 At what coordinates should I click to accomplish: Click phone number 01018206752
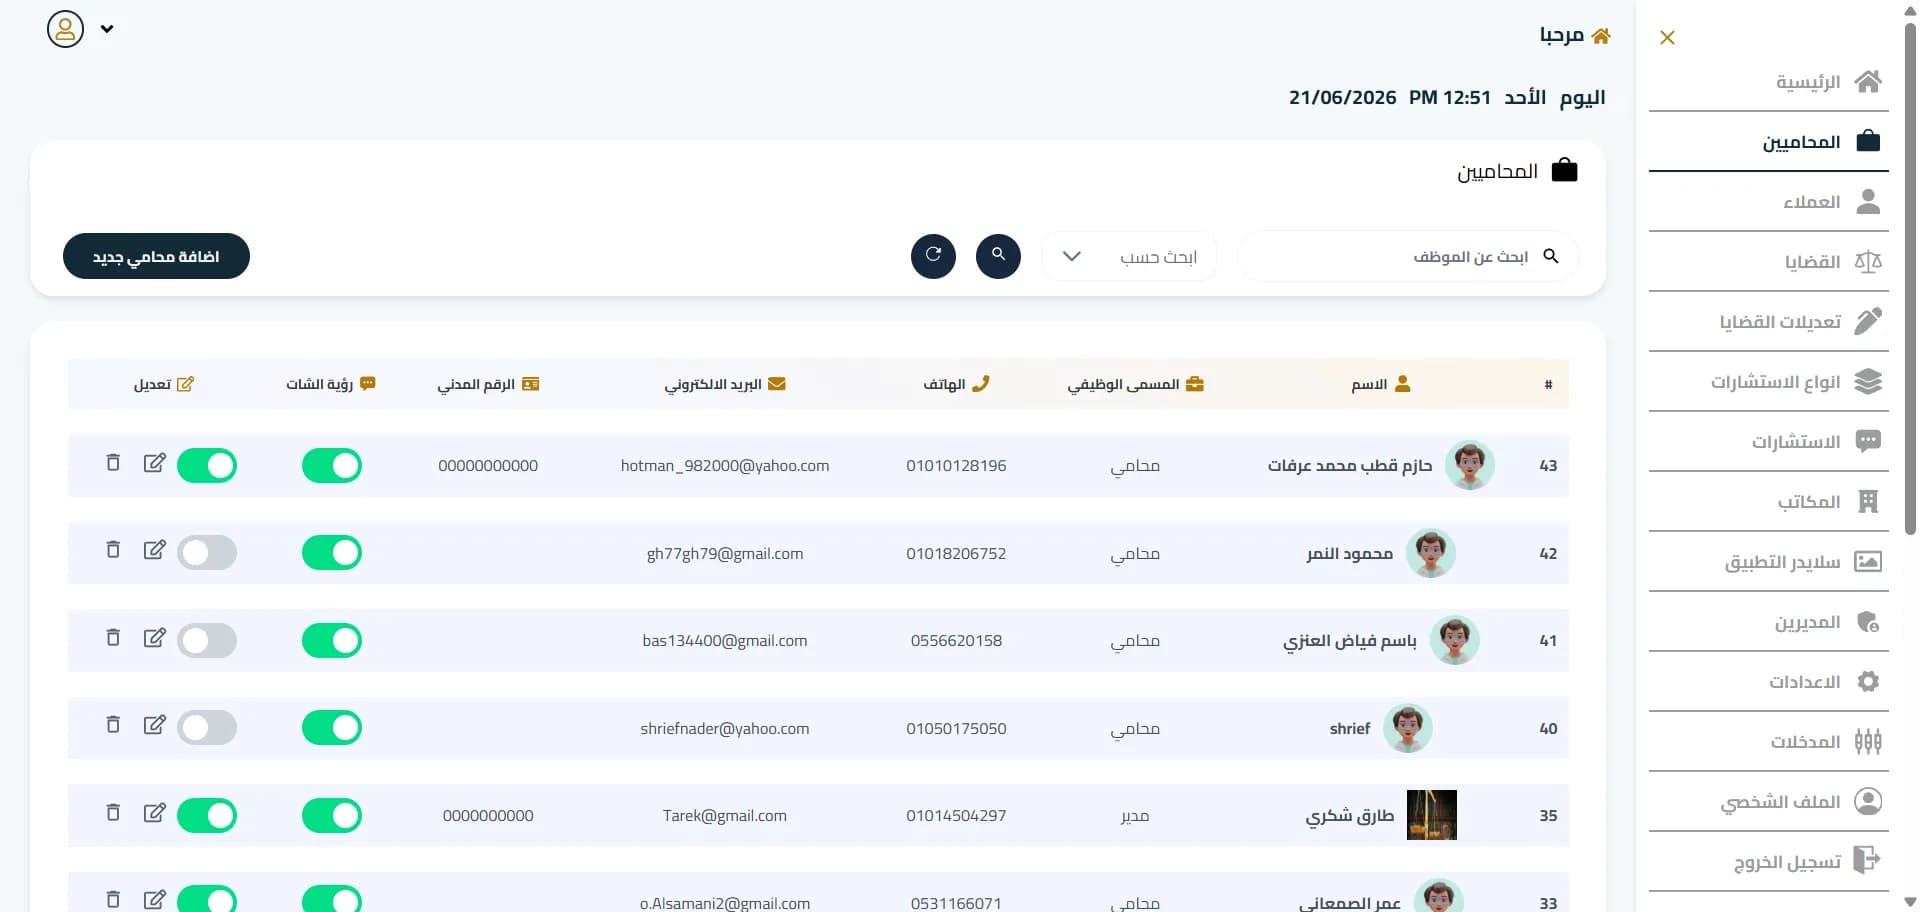point(956,554)
